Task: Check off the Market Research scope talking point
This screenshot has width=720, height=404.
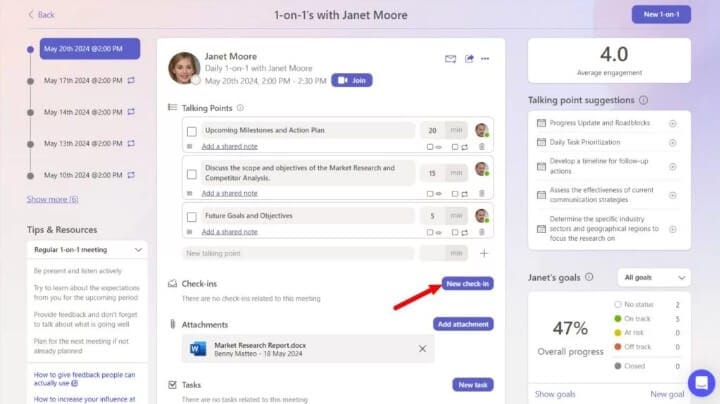Action: [192, 174]
